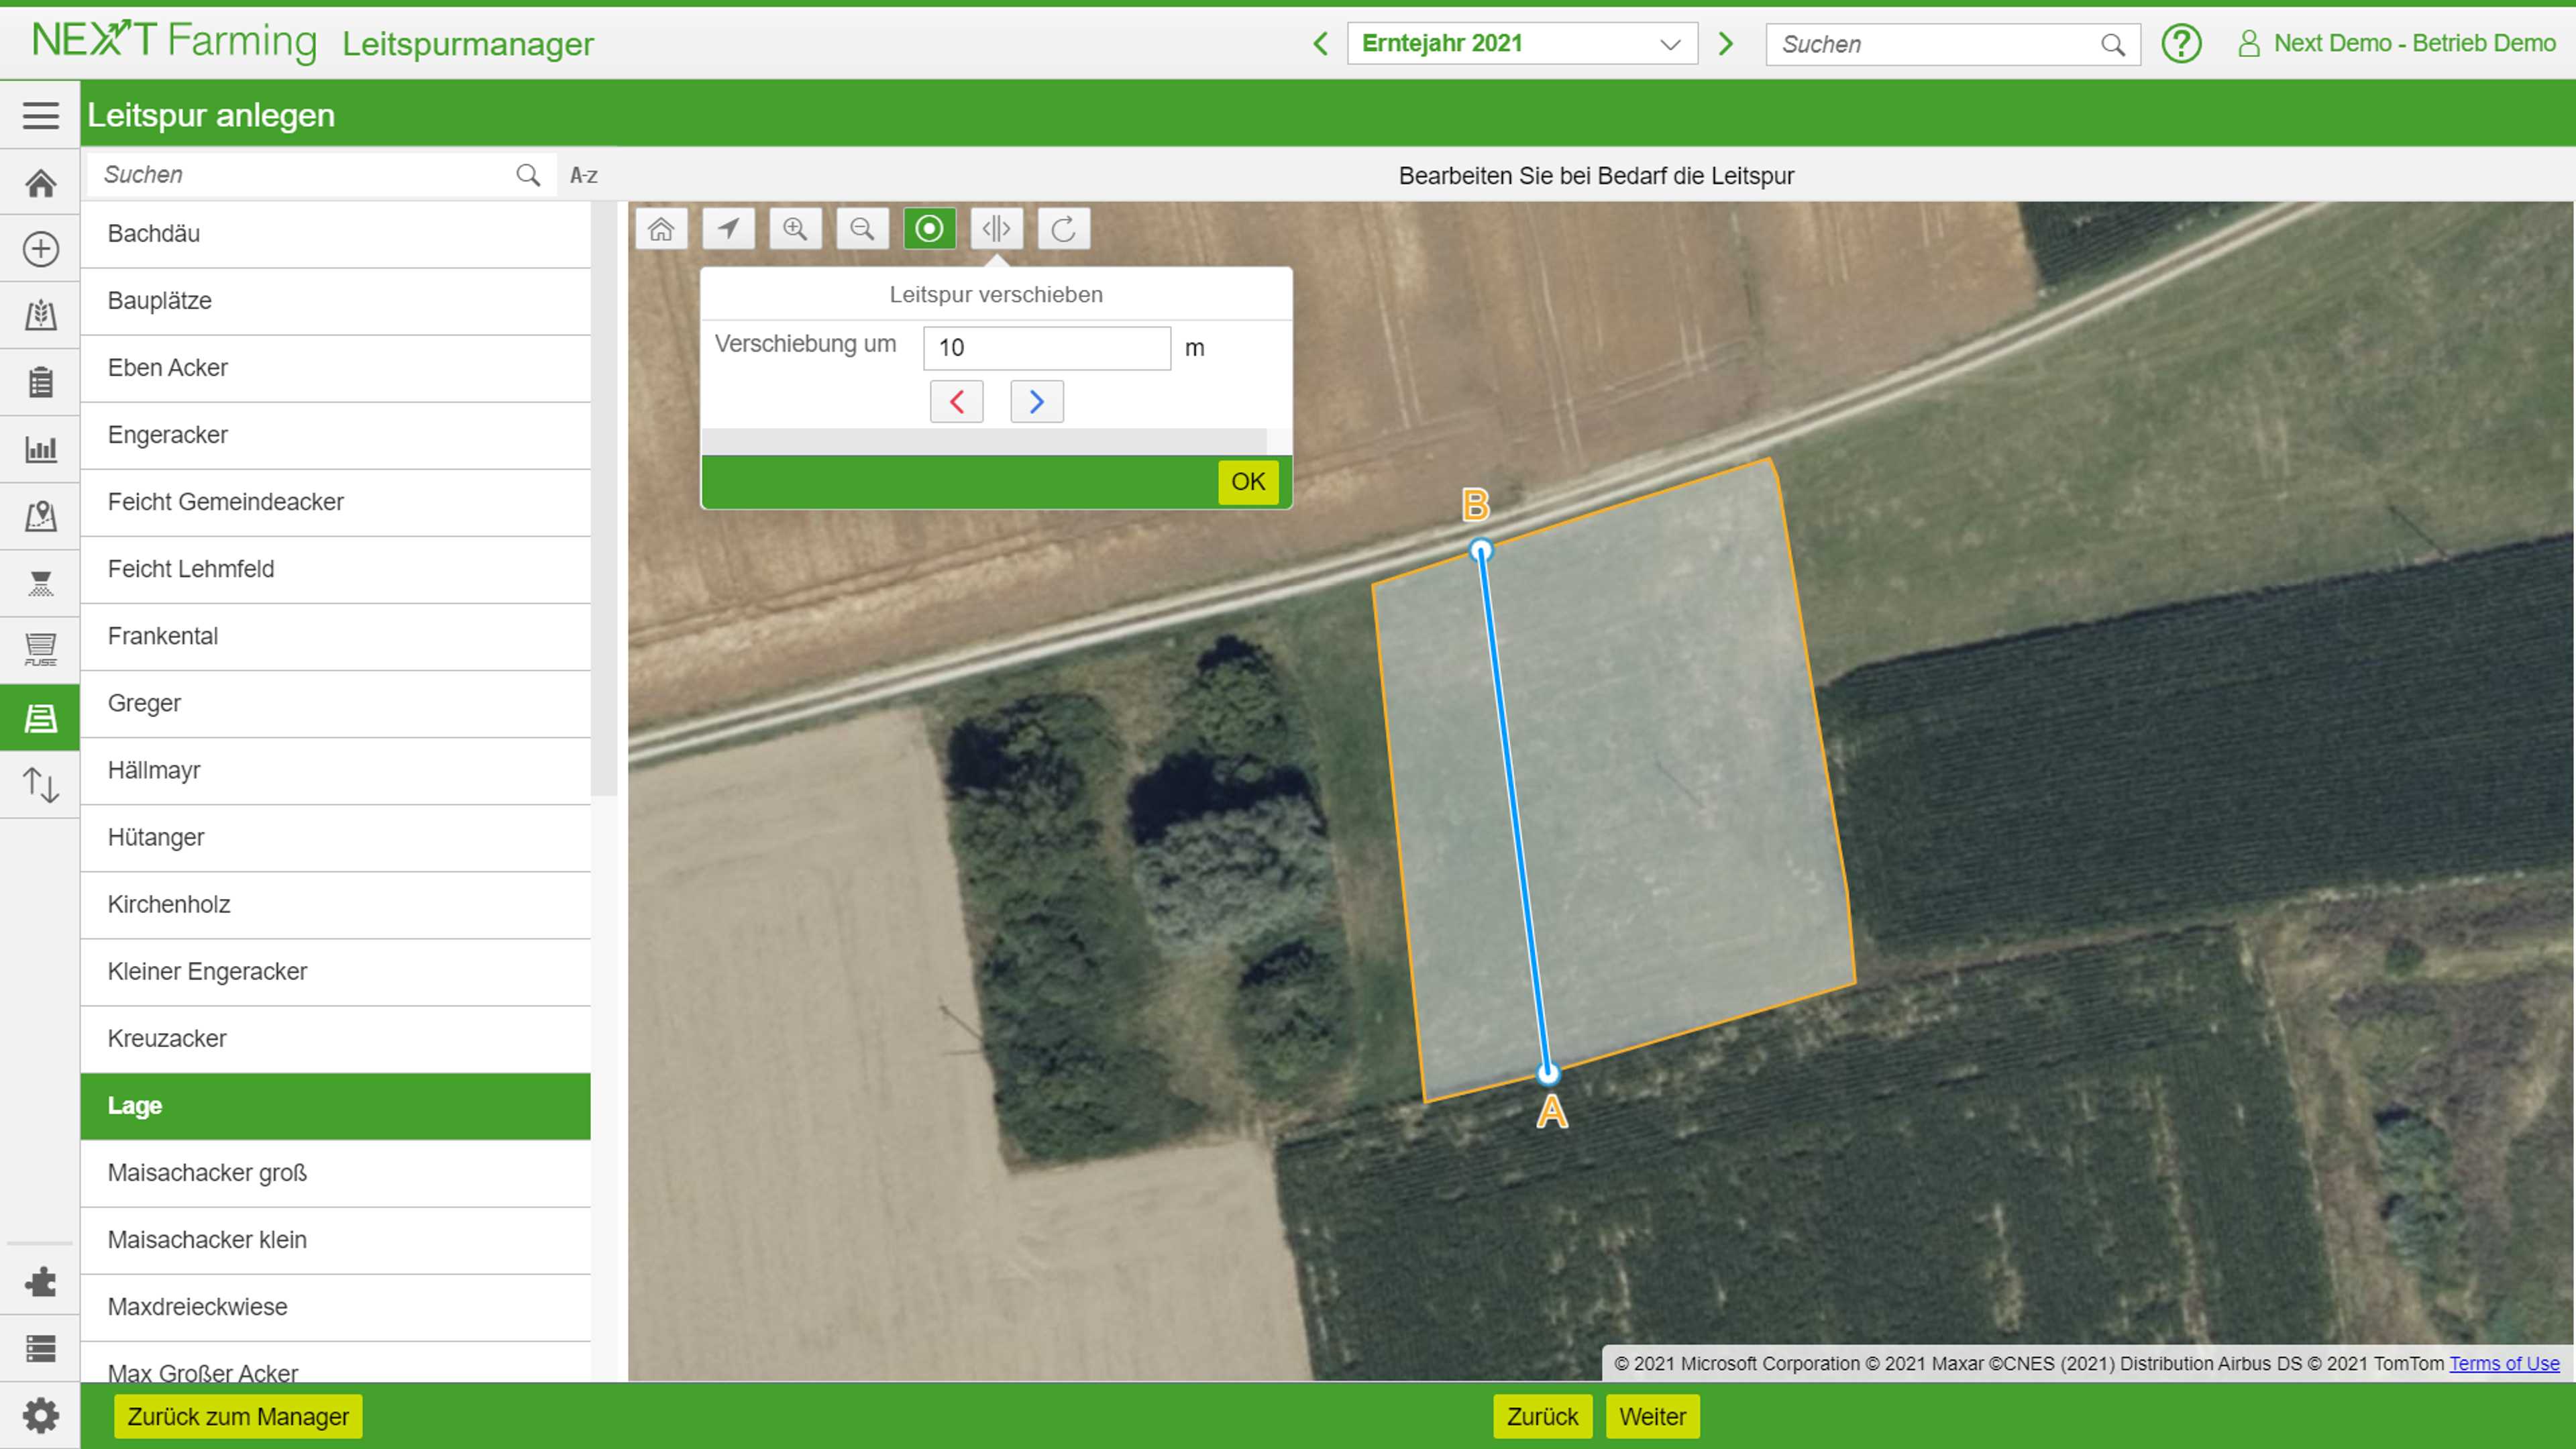Select Hällmayr in field list

tap(335, 770)
